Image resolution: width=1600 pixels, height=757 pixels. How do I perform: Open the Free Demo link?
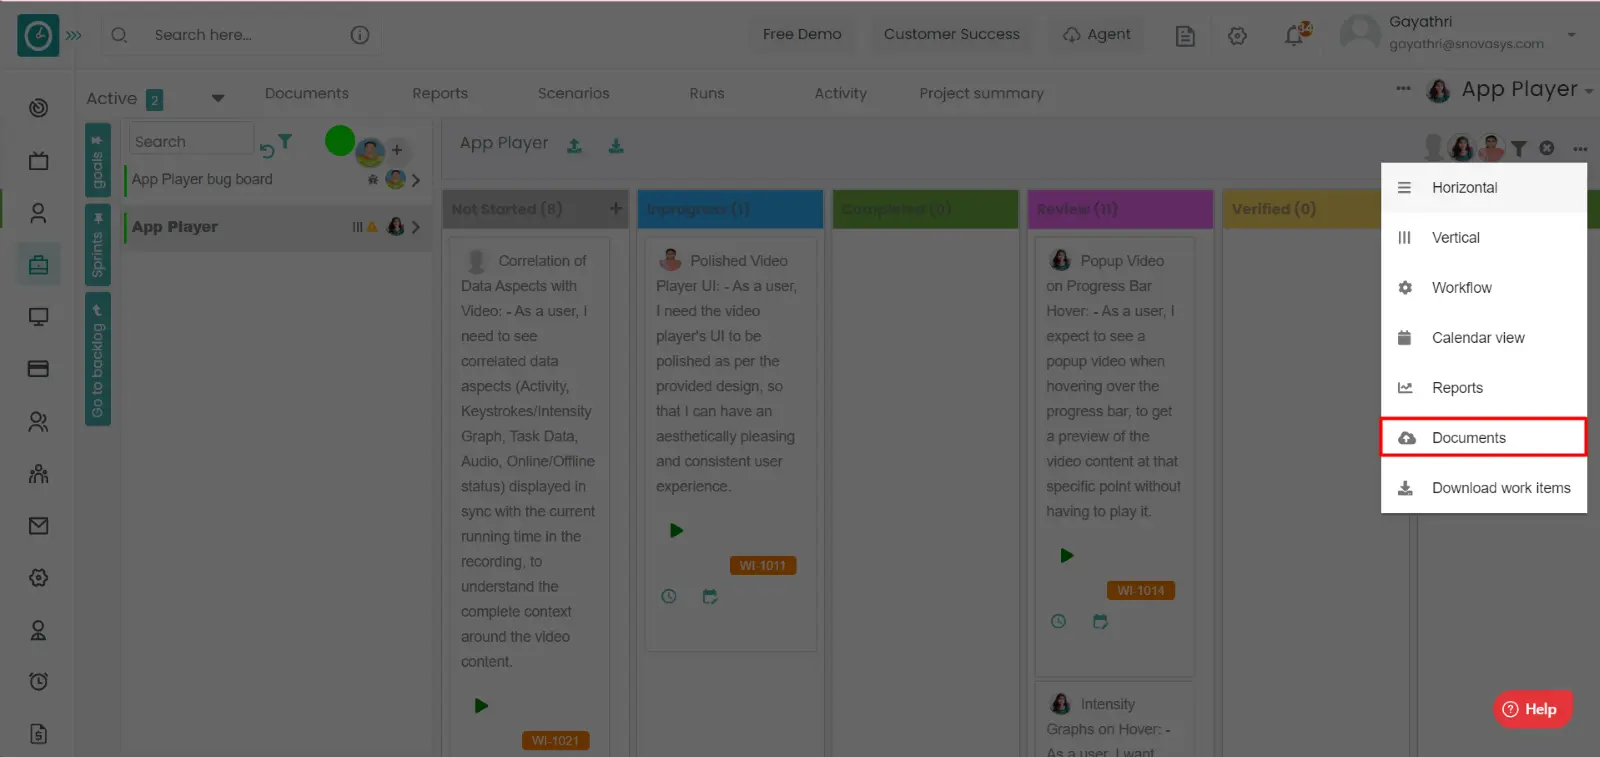click(x=802, y=34)
